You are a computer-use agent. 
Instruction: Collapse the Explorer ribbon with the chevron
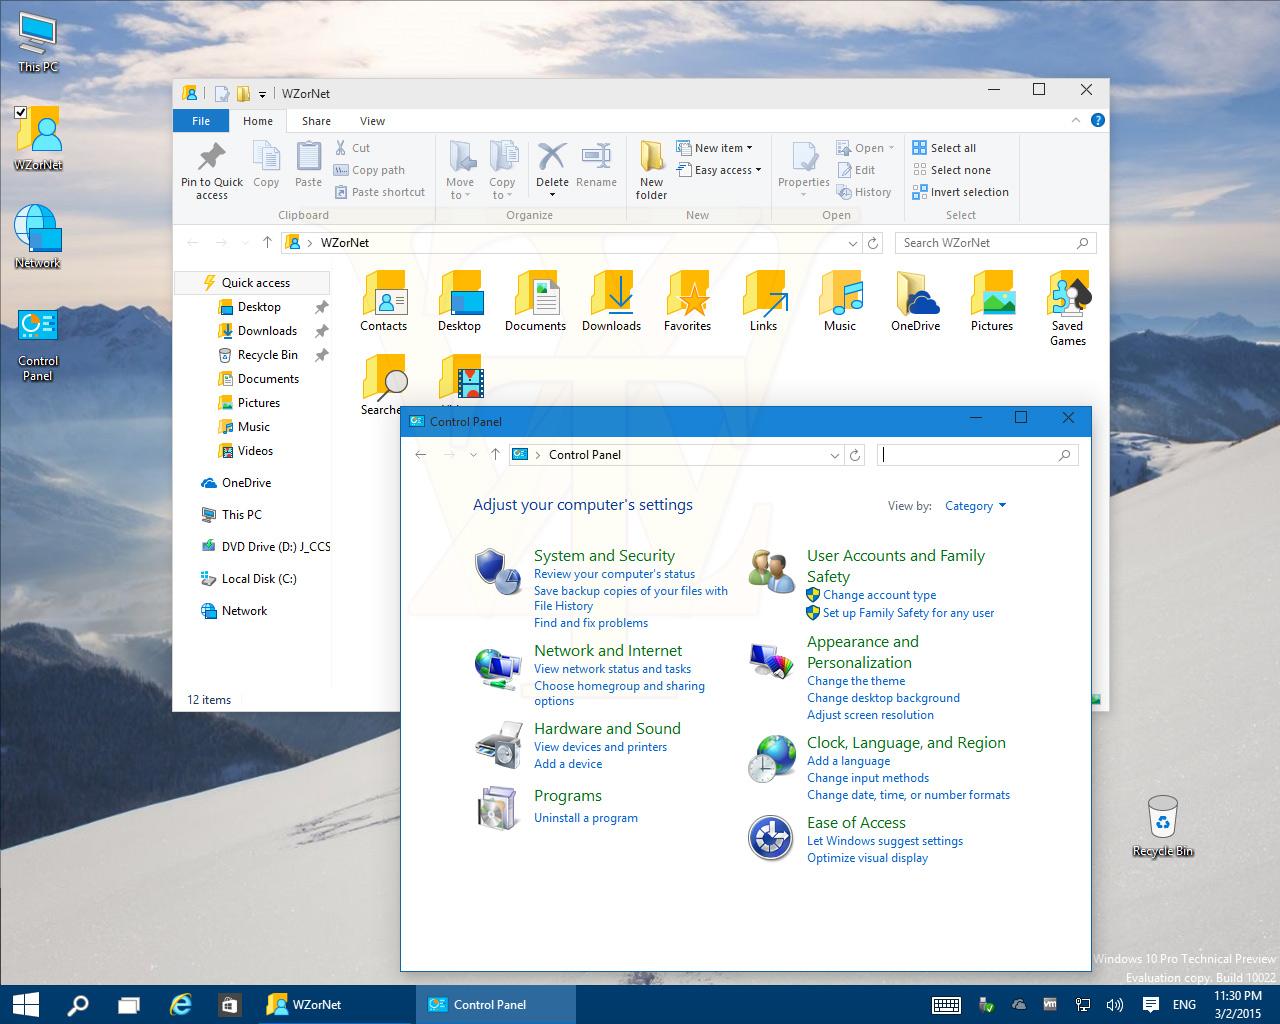pyautogui.click(x=1076, y=120)
